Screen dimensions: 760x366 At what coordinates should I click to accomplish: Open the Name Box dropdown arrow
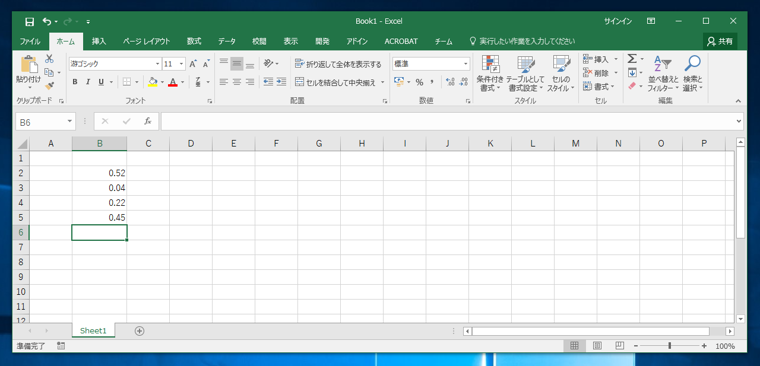pyautogui.click(x=70, y=121)
